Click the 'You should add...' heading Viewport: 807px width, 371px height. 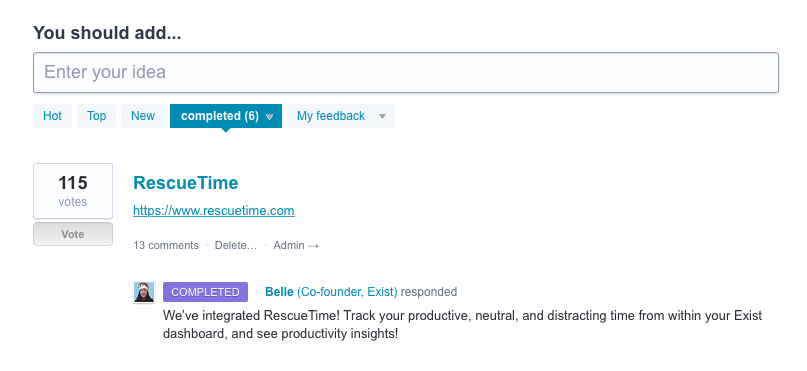(x=107, y=33)
